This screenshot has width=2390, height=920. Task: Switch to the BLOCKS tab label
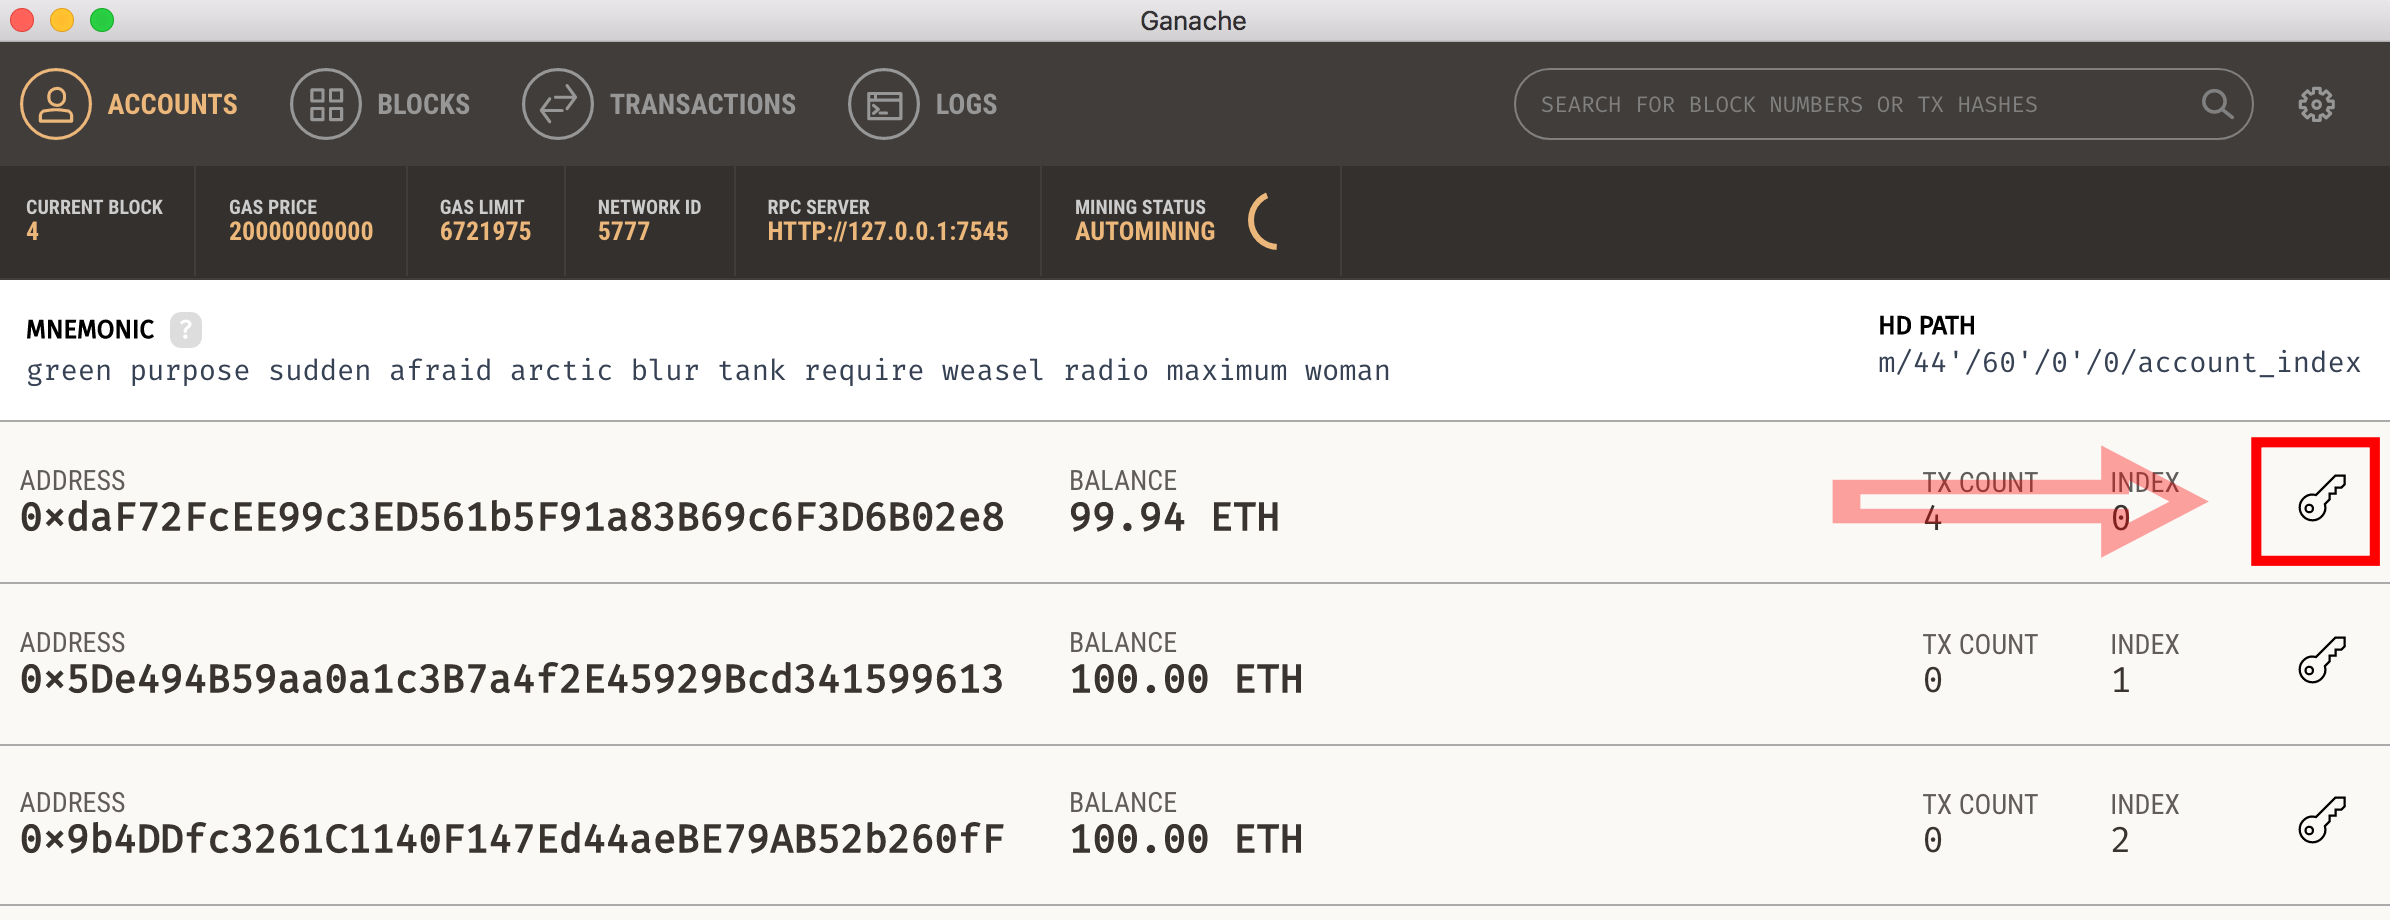pyautogui.click(x=424, y=104)
